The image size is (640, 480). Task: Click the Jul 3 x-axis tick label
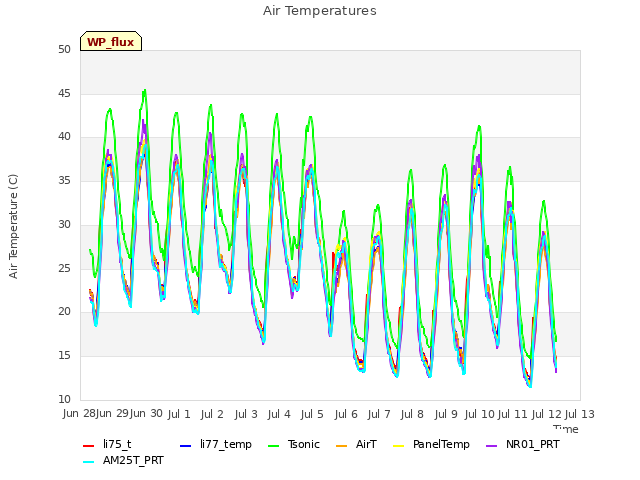tap(246, 414)
